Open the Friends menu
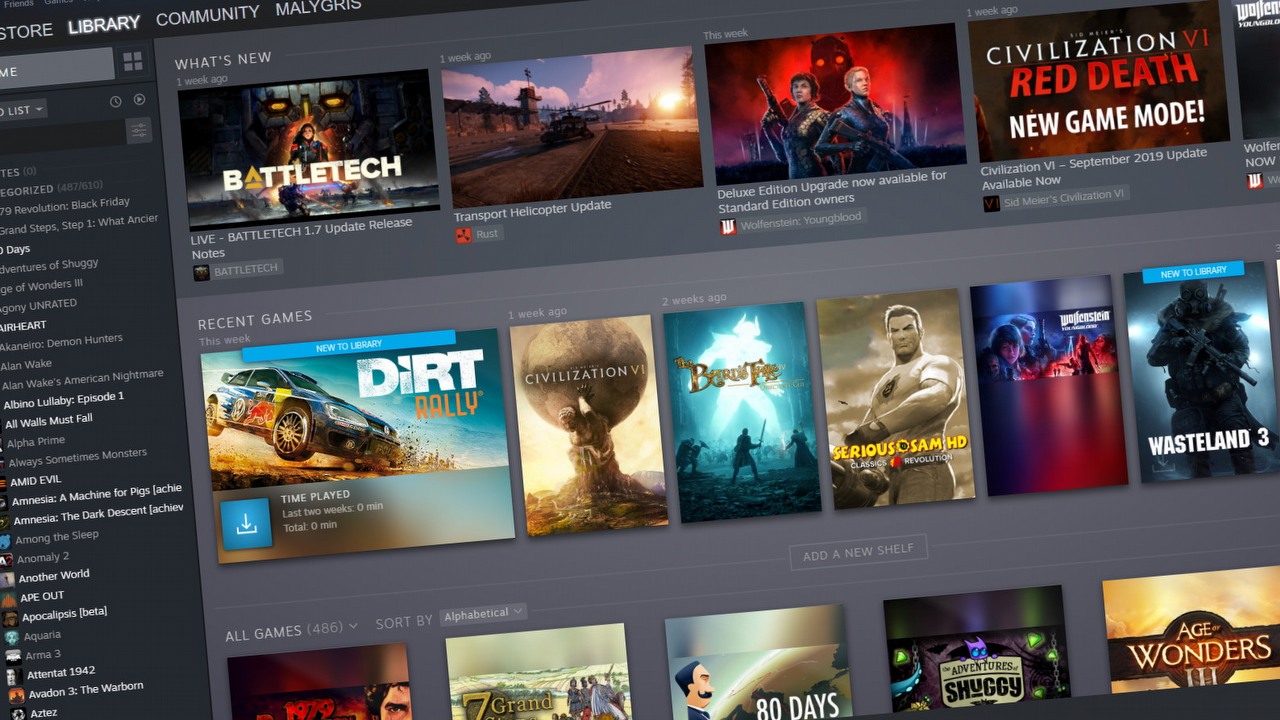1280x720 pixels. pyautogui.click(x=18, y=4)
